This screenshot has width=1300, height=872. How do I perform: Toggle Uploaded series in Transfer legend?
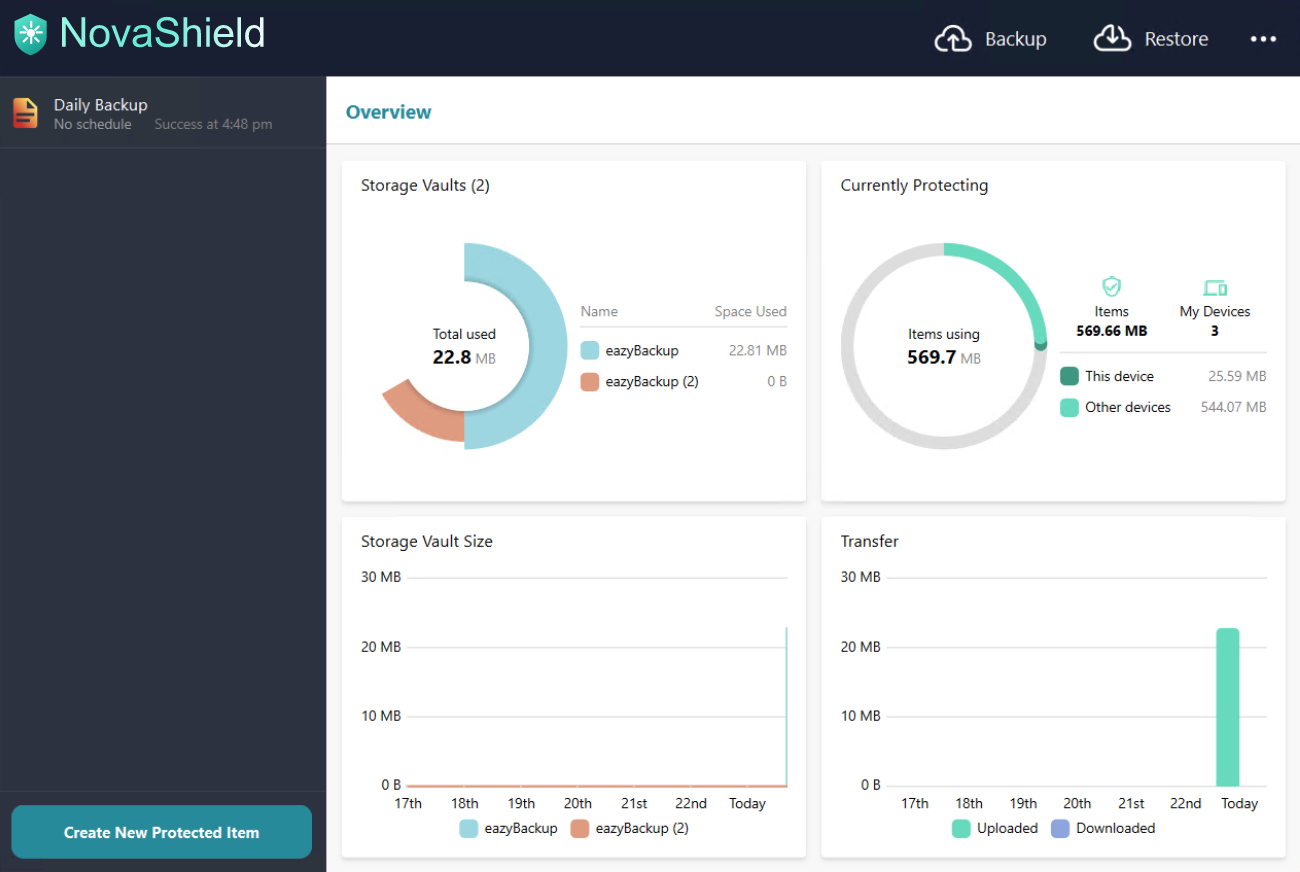[x=995, y=828]
